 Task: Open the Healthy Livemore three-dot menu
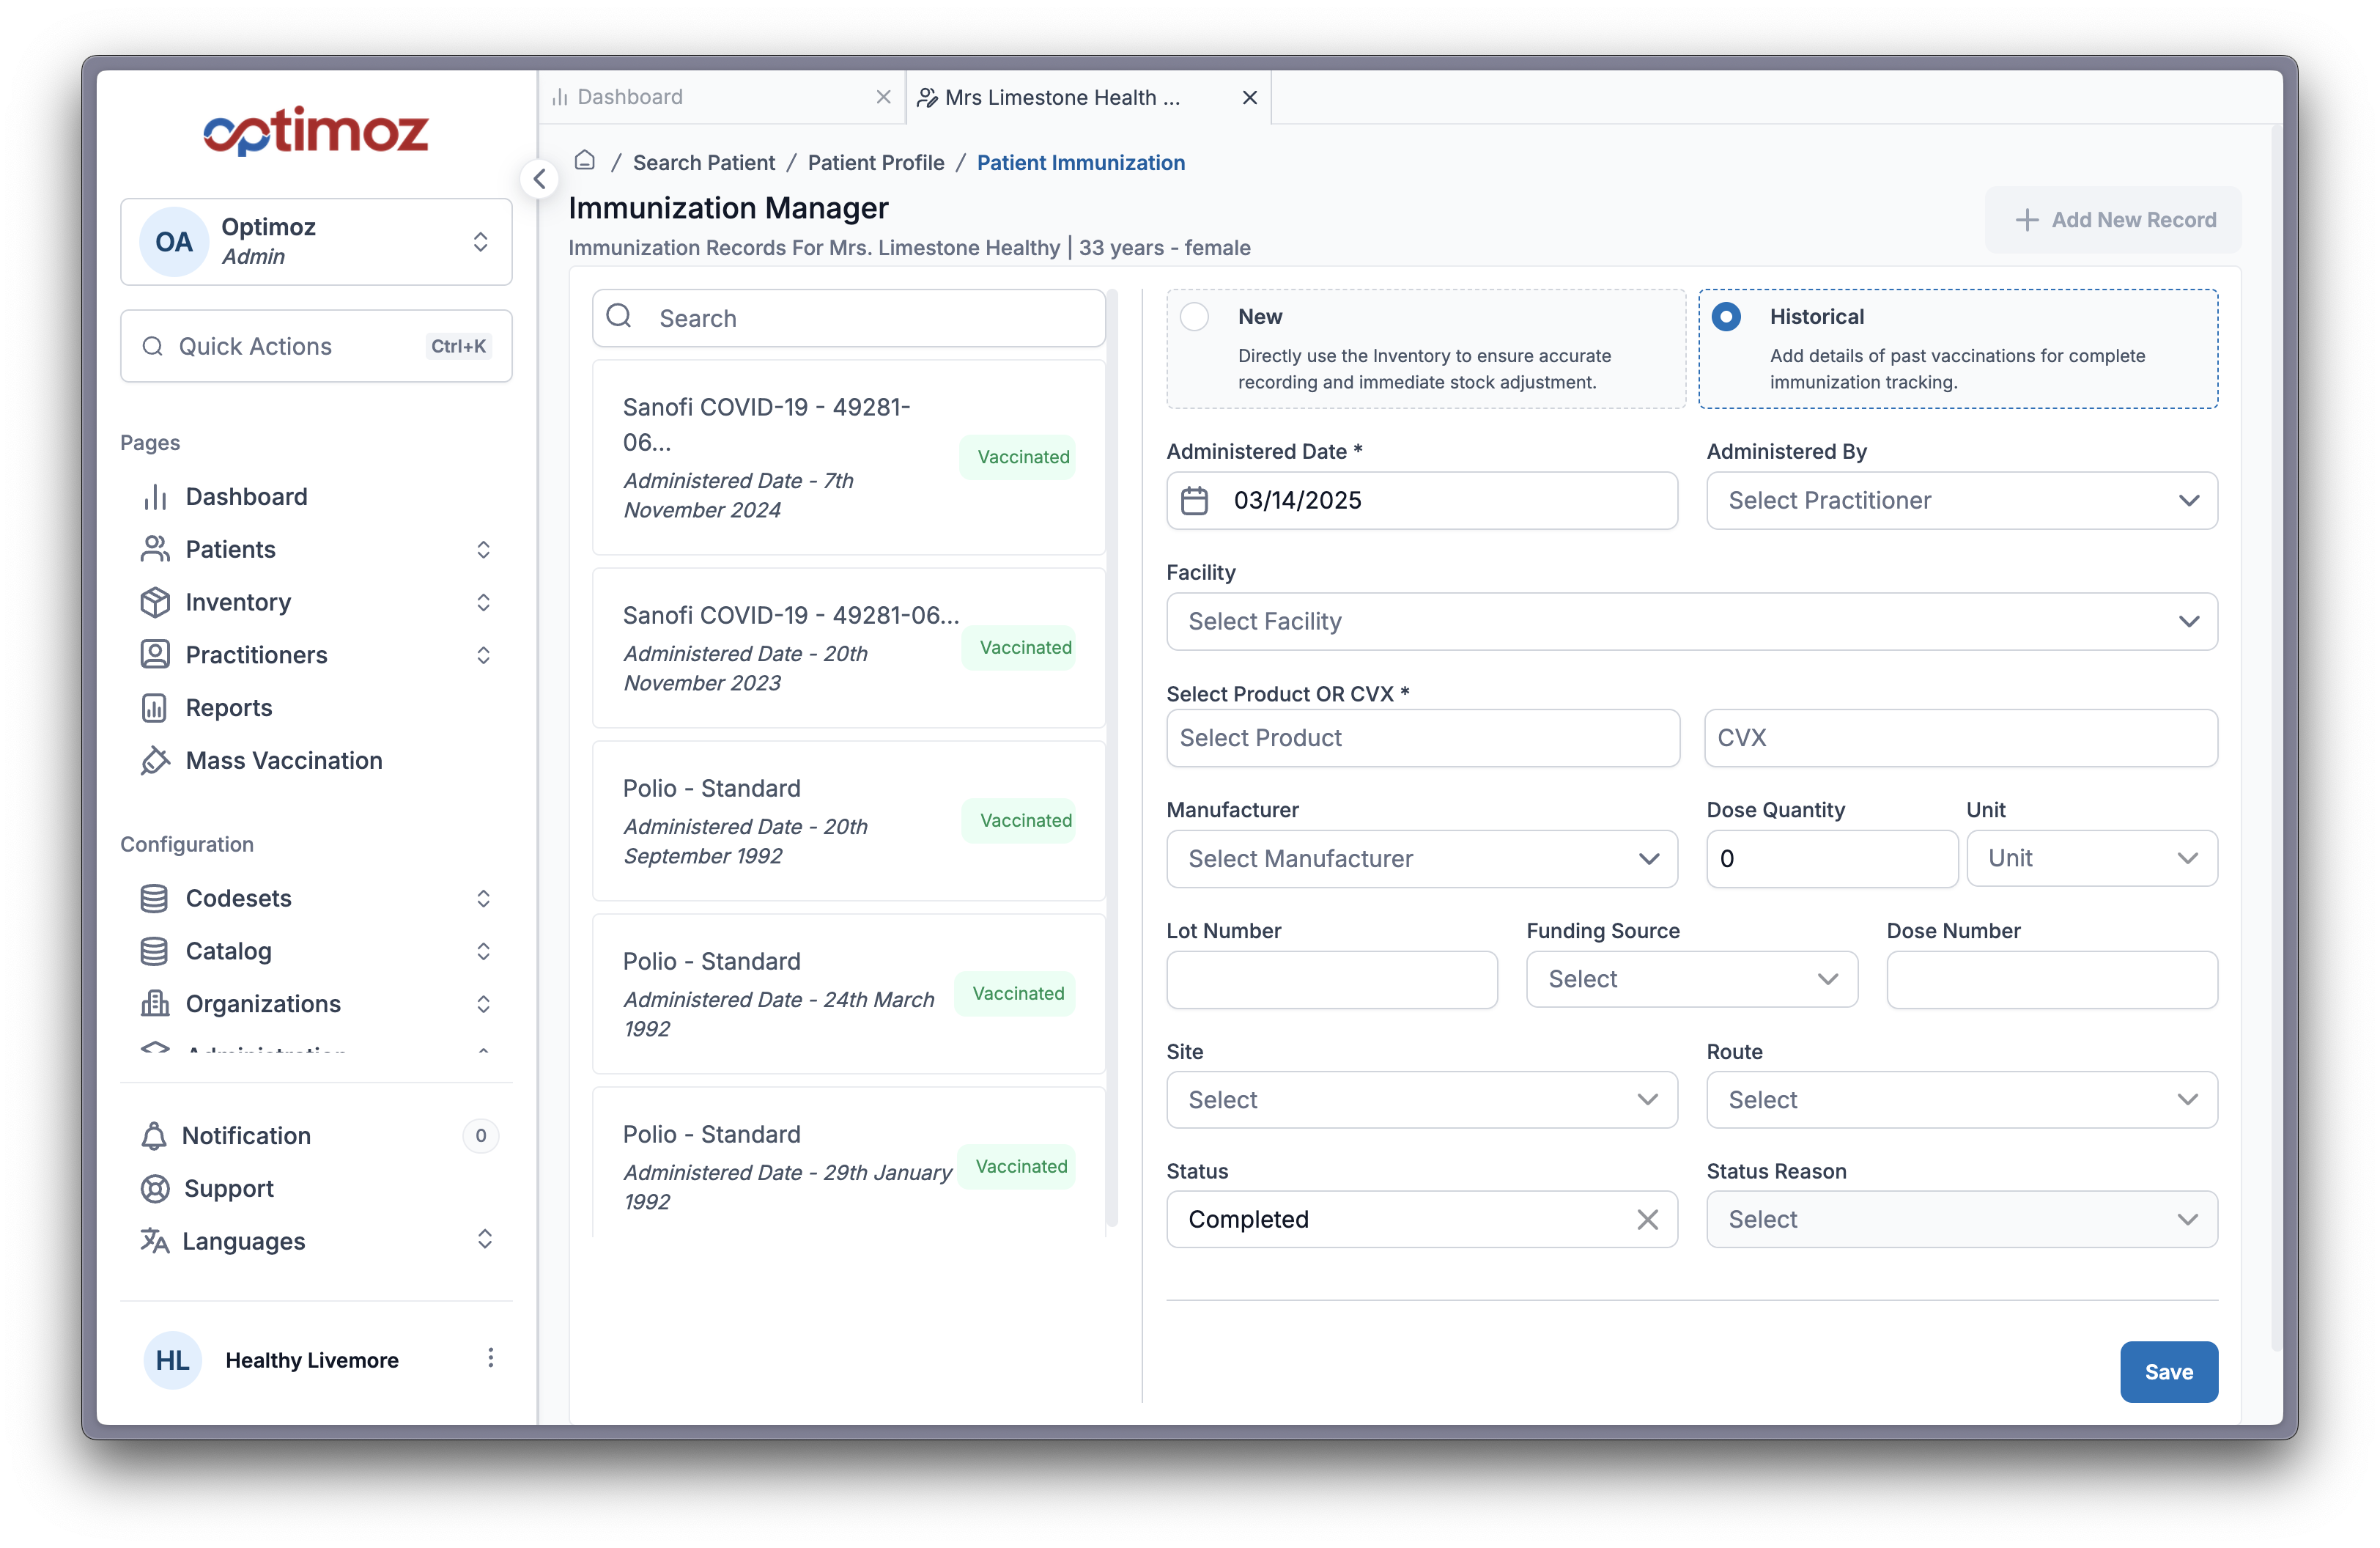coord(490,1358)
